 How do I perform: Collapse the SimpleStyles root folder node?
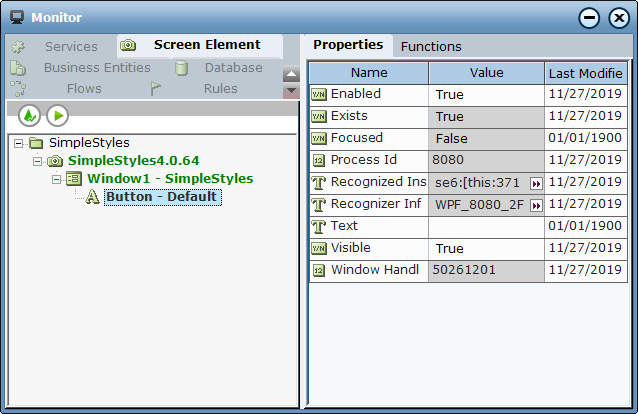pyautogui.click(x=18, y=143)
